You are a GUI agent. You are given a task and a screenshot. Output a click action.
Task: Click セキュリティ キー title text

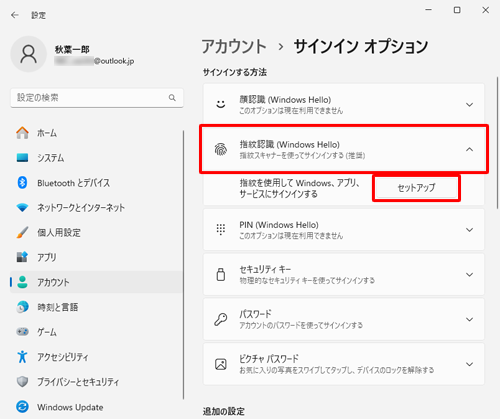(265, 269)
